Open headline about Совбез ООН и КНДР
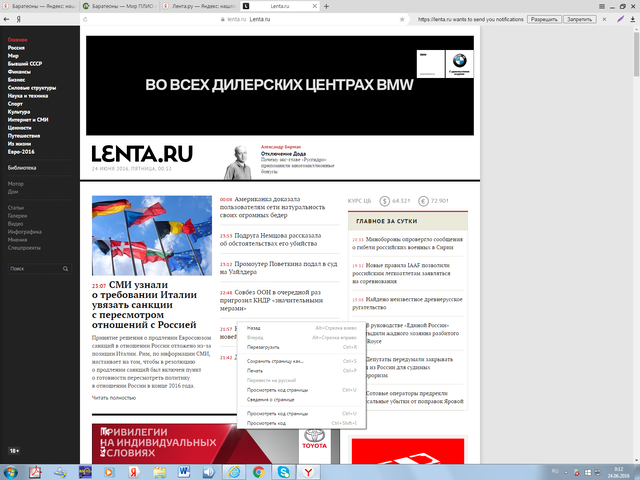640x480 pixels. coord(271,300)
